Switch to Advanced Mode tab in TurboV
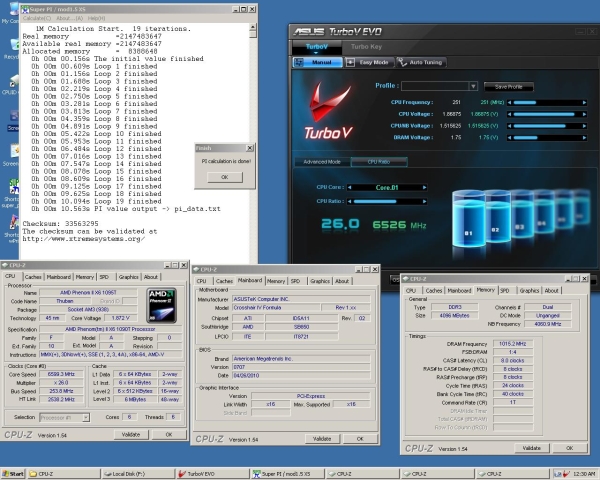The width and height of the screenshot is (600, 480). tap(322, 162)
